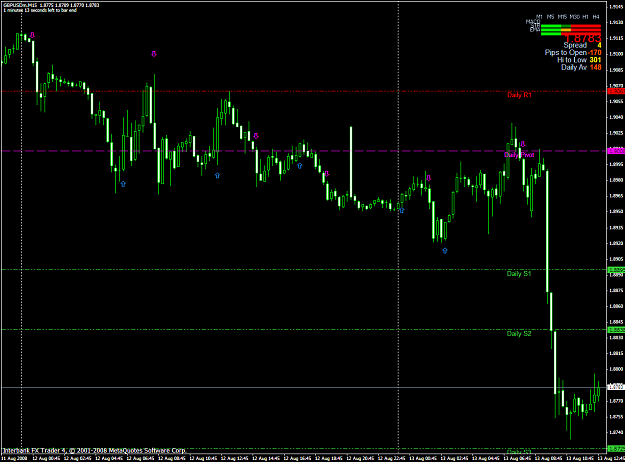The width and height of the screenshot is (625, 462).
Task: Click the tall white spike candle below the Daily Pivot line
Action: click(351, 162)
